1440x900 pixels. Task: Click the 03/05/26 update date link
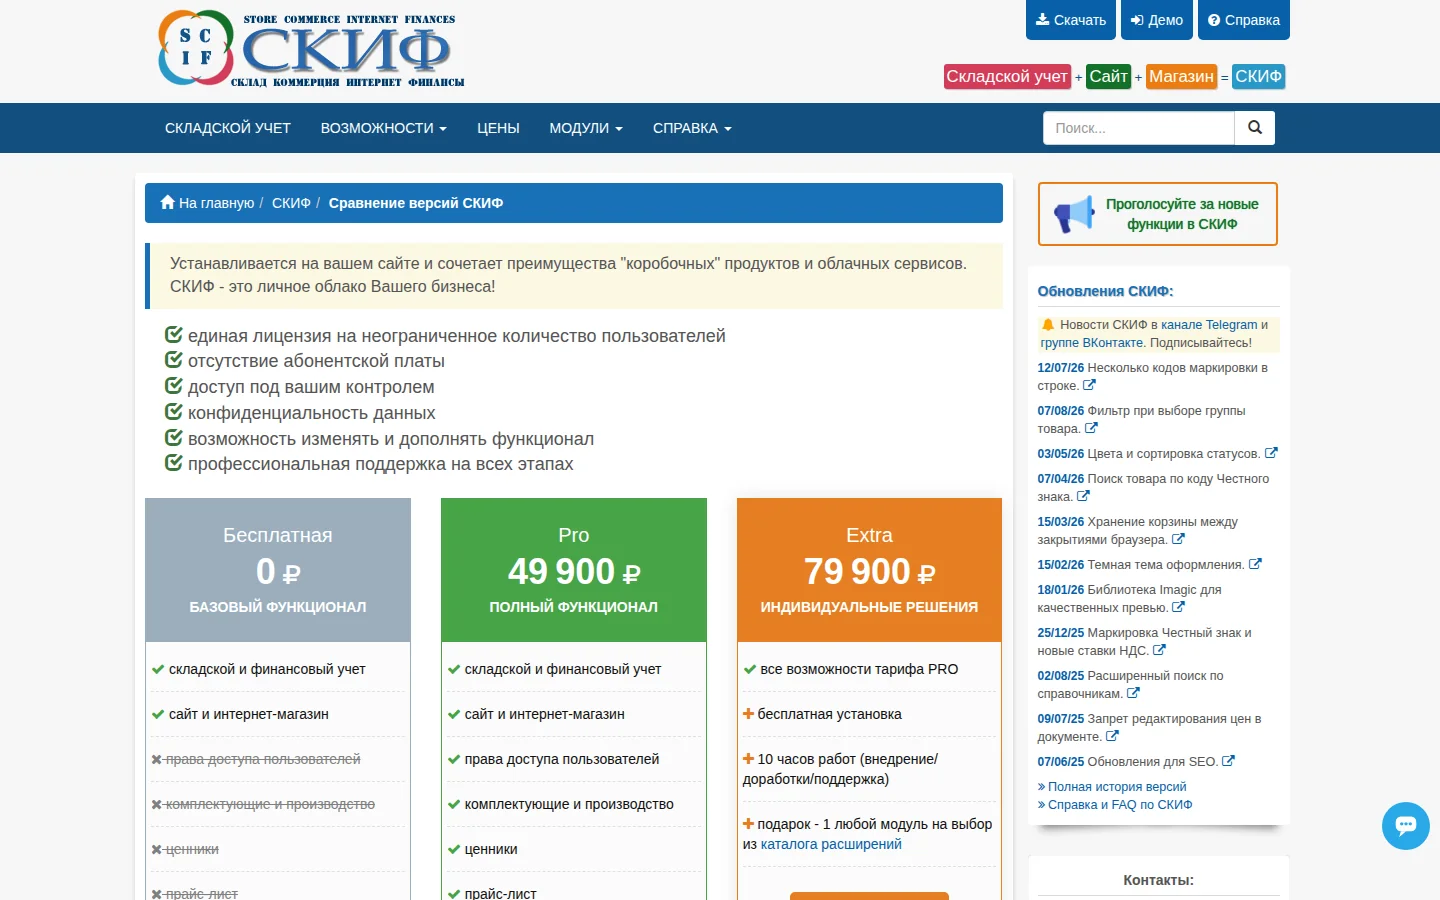[1061, 454]
